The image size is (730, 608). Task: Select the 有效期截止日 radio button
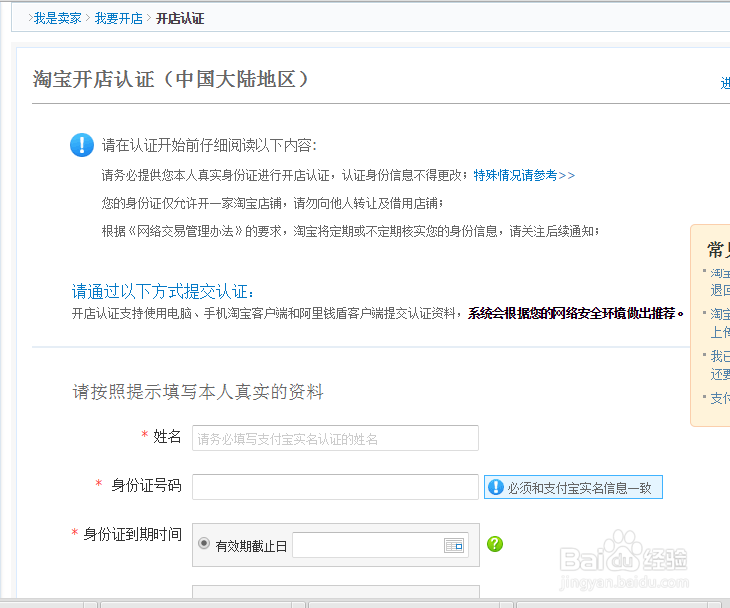204,543
